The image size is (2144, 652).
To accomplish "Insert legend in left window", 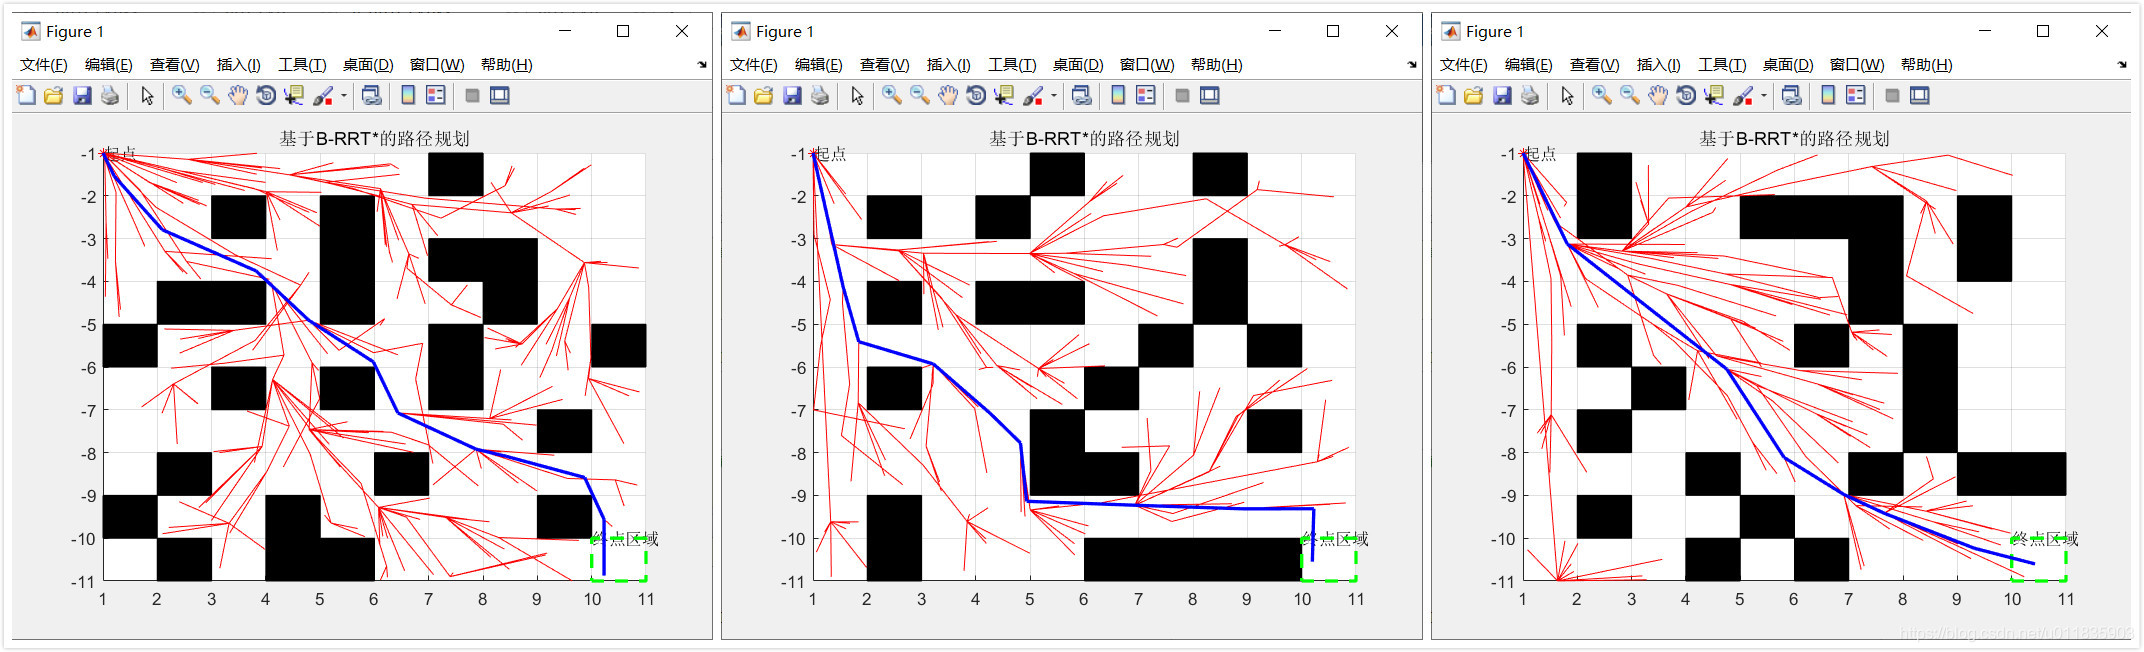I will tap(436, 95).
